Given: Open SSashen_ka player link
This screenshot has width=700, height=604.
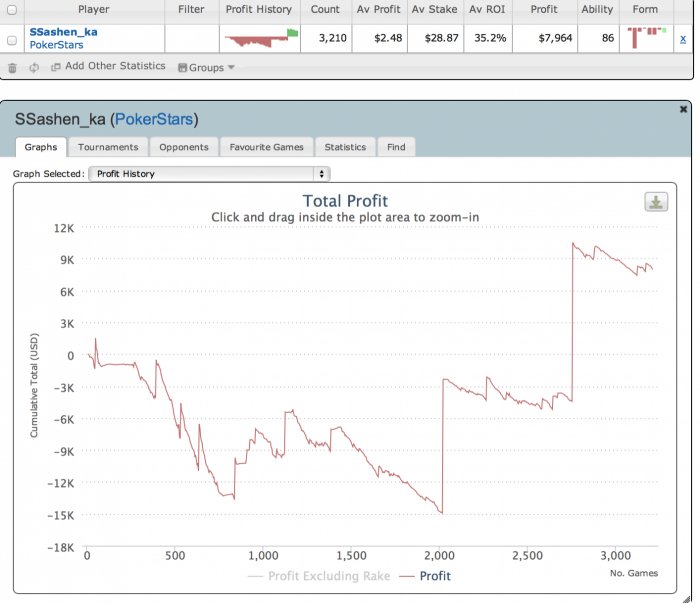Looking at the screenshot, I should click(x=63, y=32).
